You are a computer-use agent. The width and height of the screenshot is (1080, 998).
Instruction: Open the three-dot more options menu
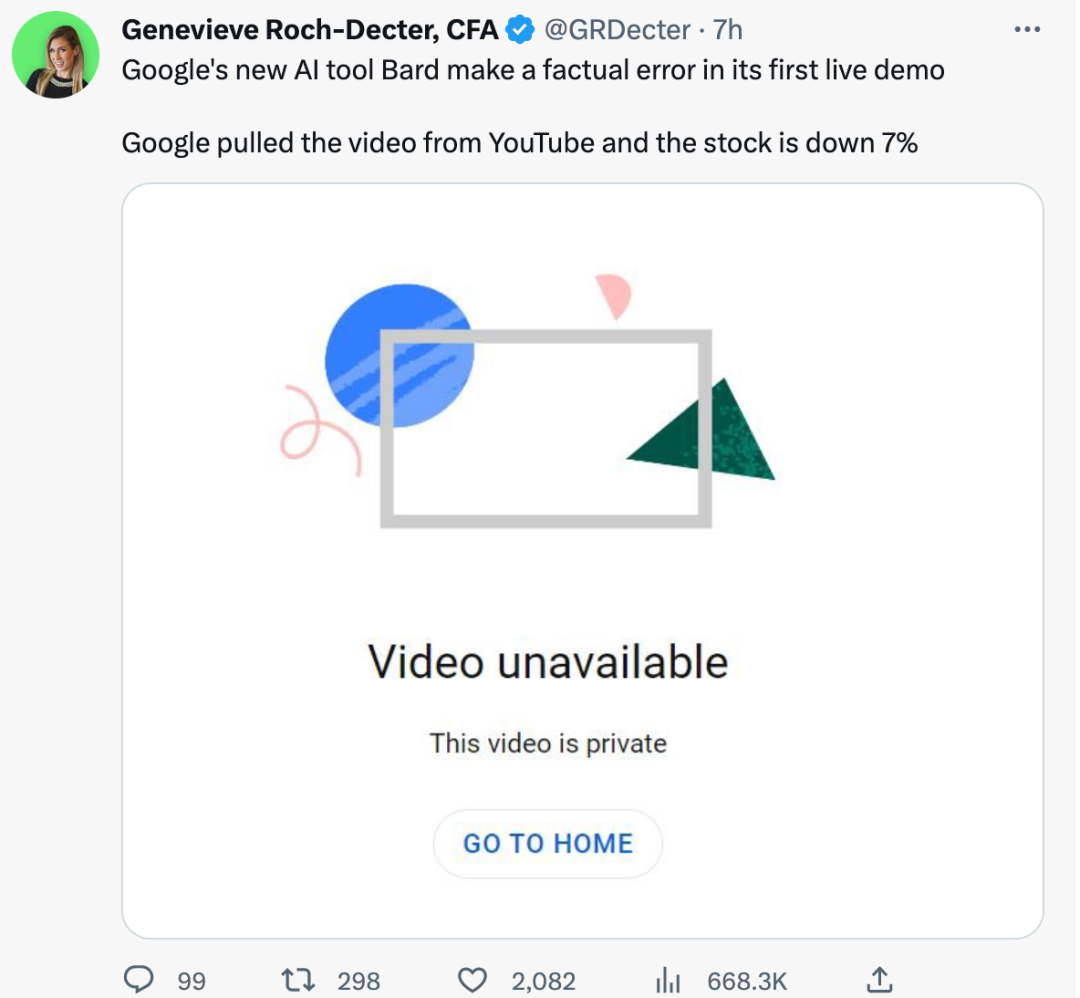pos(1027,30)
